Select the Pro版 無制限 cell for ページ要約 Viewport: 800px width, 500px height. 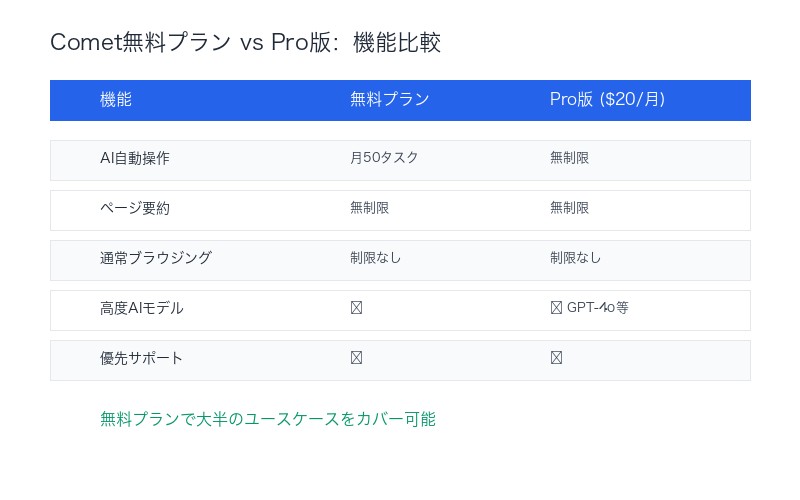tap(569, 208)
